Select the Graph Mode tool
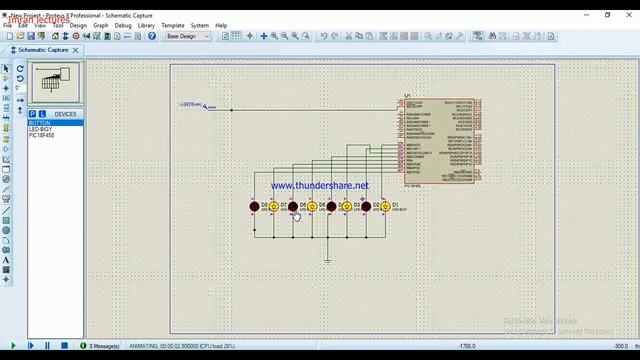This screenshot has height=360, width=640. point(6,159)
